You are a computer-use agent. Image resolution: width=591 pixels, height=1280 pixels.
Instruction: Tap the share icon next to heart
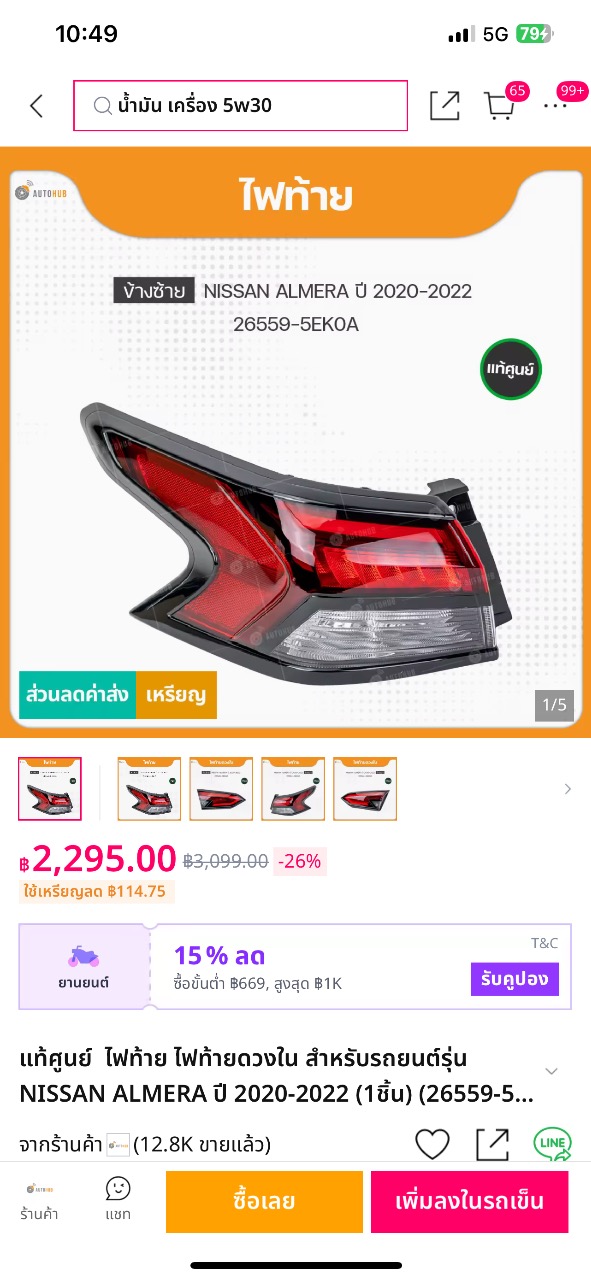(492, 1144)
